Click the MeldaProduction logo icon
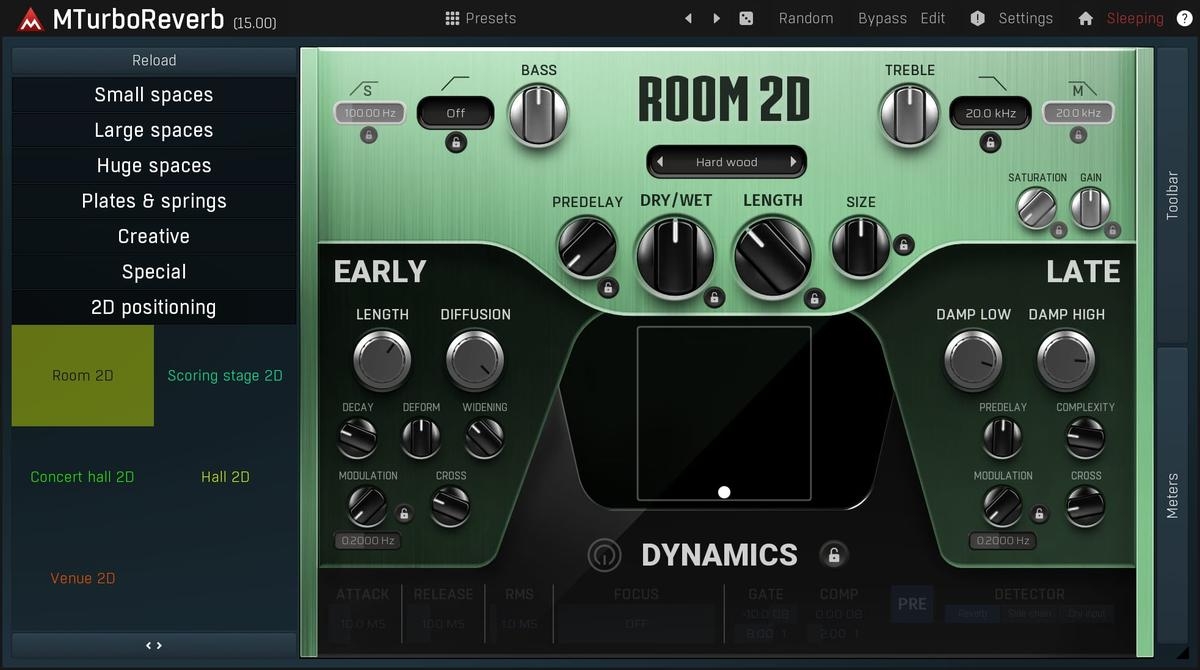Viewport: 1200px width, 670px height. coord(30,19)
